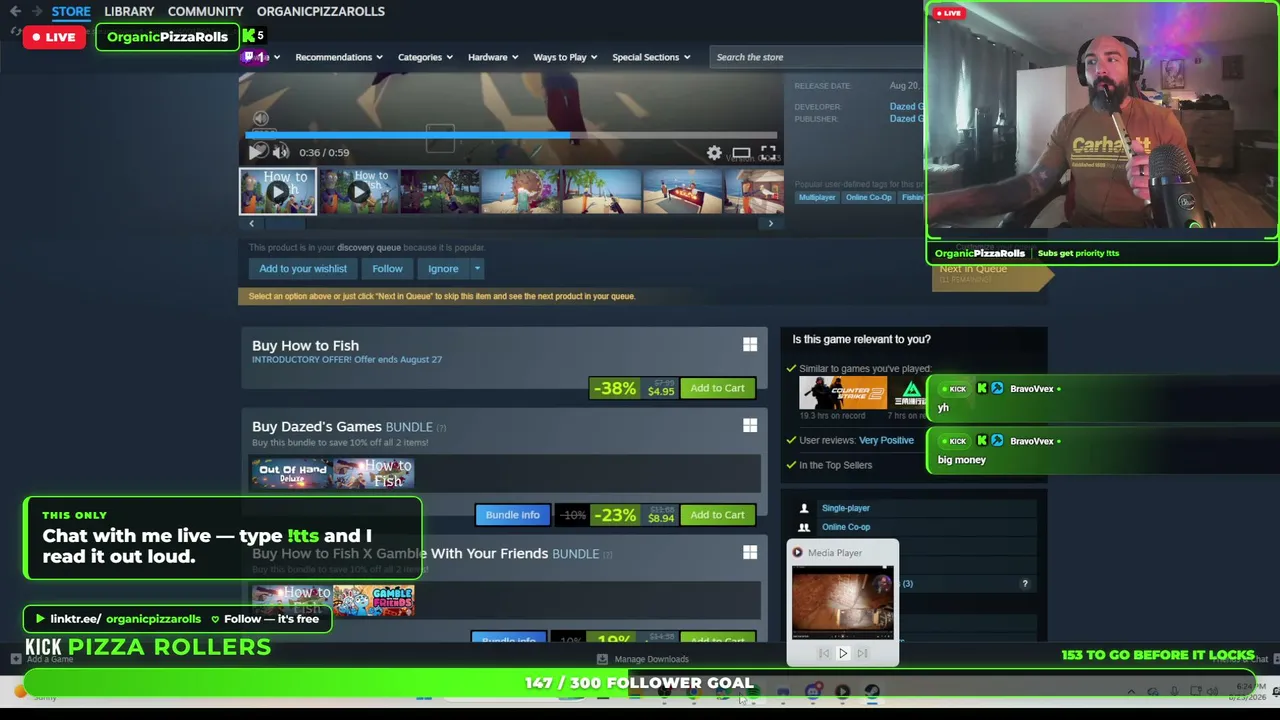Click the Windows icon beside Buy How to Fish
Image resolution: width=1280 pixels, height=720 pixels.
point(750,345)
